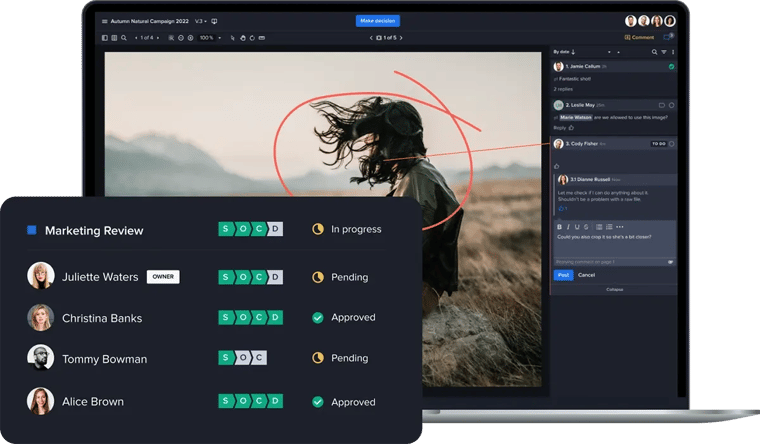Image resolution: width=760 pixels, height=444 pixels.
Task: Expand the 100% zoom level dropdown
Action: click(x=208, y=38)
